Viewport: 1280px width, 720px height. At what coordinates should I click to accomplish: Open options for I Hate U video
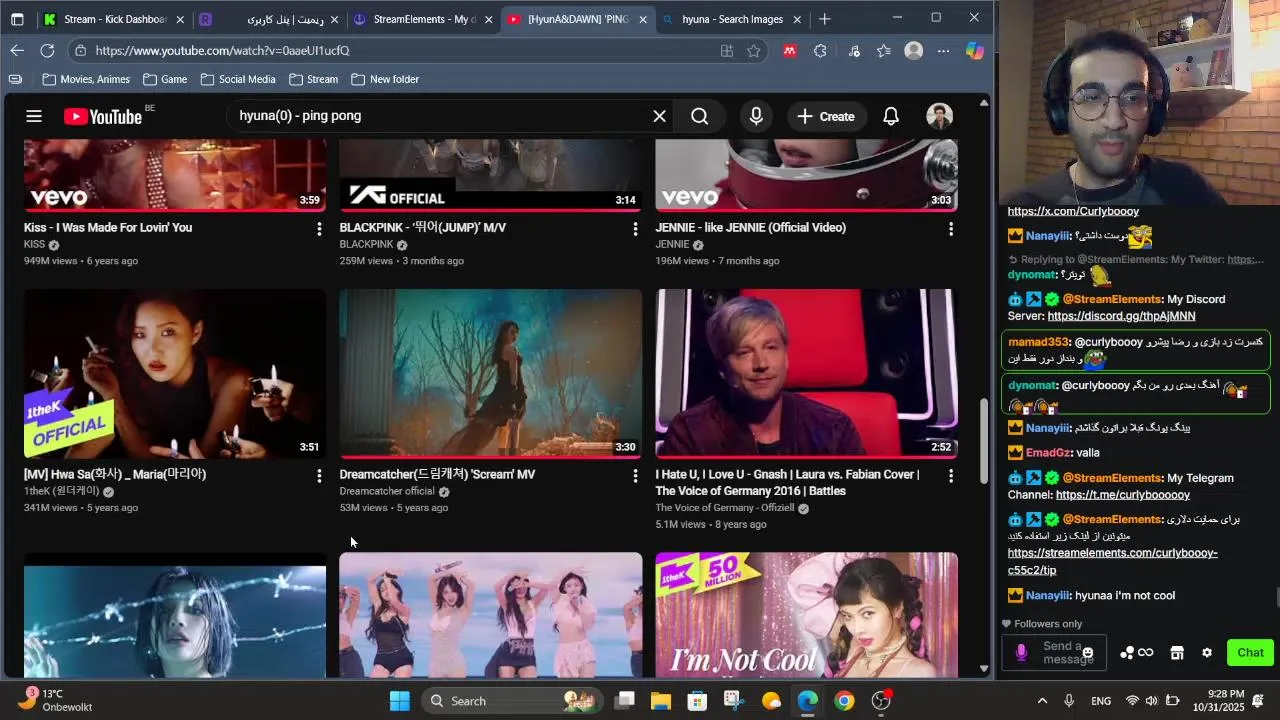[x=951, y=476]
